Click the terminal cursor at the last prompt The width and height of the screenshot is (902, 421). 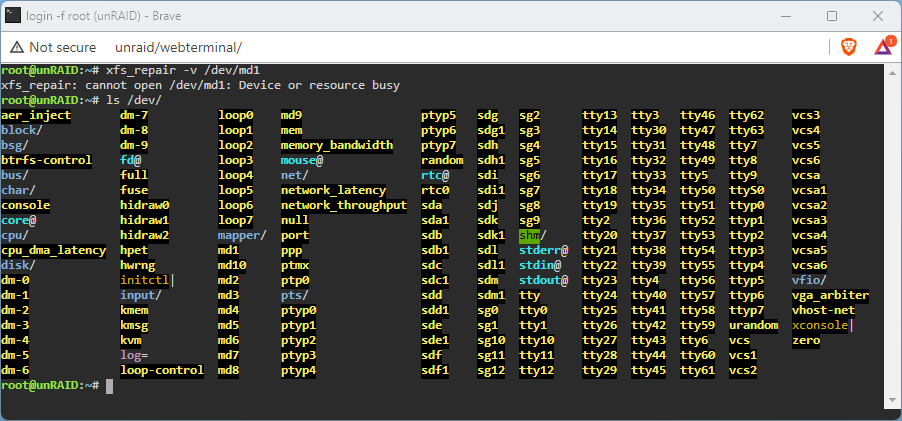109,386
